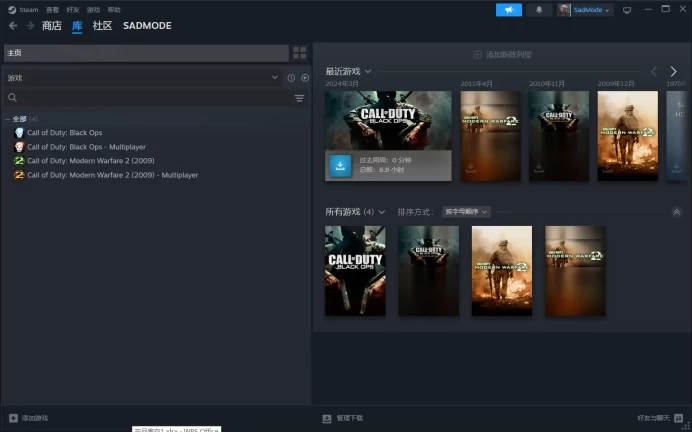This screenshot has width=692, height=432.
Task: Switch to Big Picture mode icon
Action: coord(627,10)
